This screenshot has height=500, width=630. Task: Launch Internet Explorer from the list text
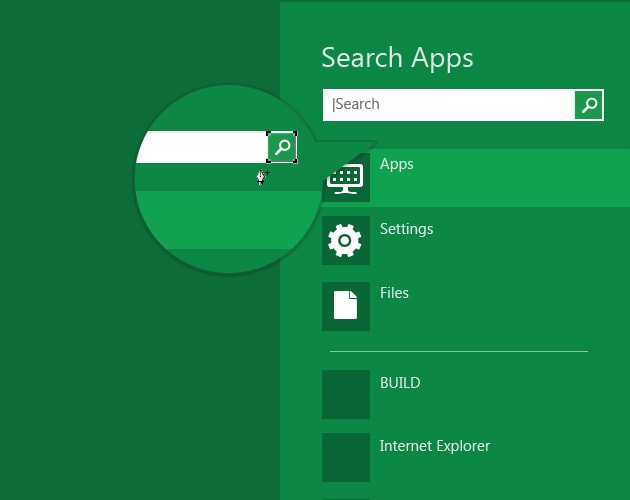coord(434,446)
